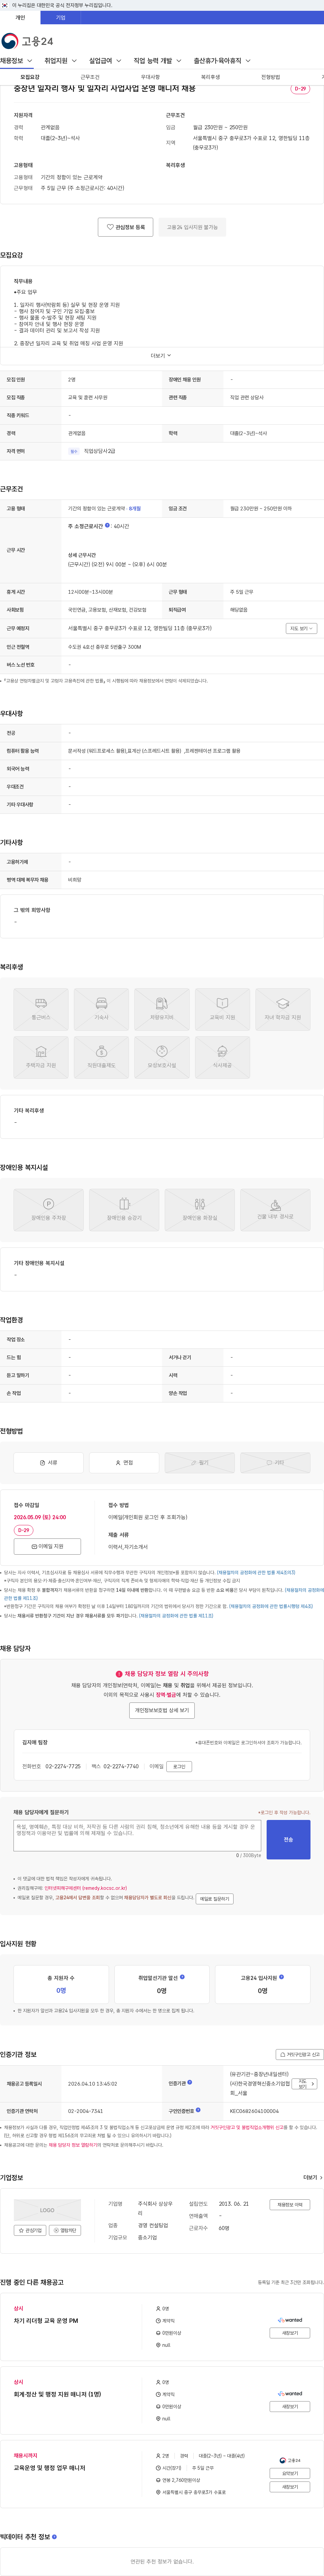Open the 고용24 logo home link
Image resolution: width=324 pixels, height=2576 pixels.
(x=27, y=41)
